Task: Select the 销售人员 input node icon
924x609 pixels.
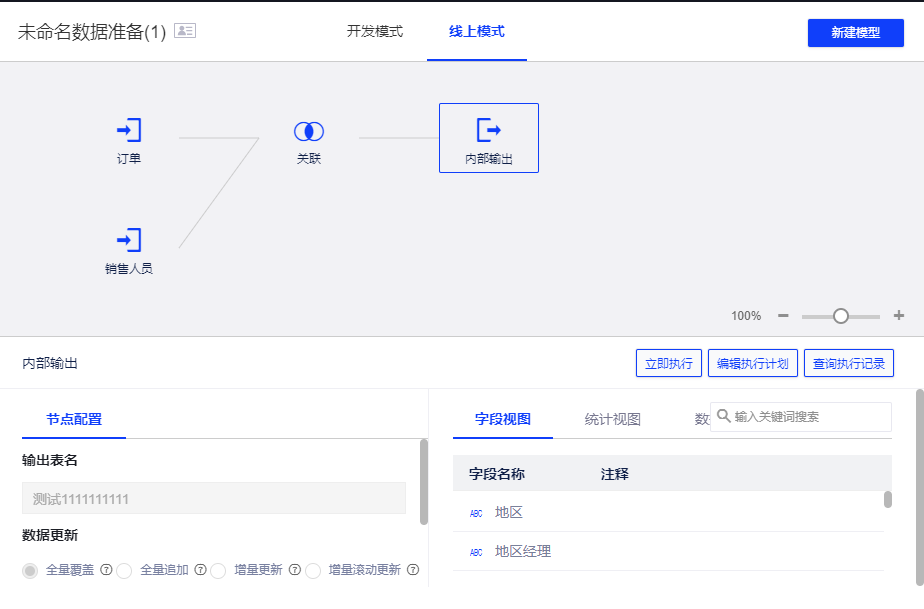Action: point(128,240)
